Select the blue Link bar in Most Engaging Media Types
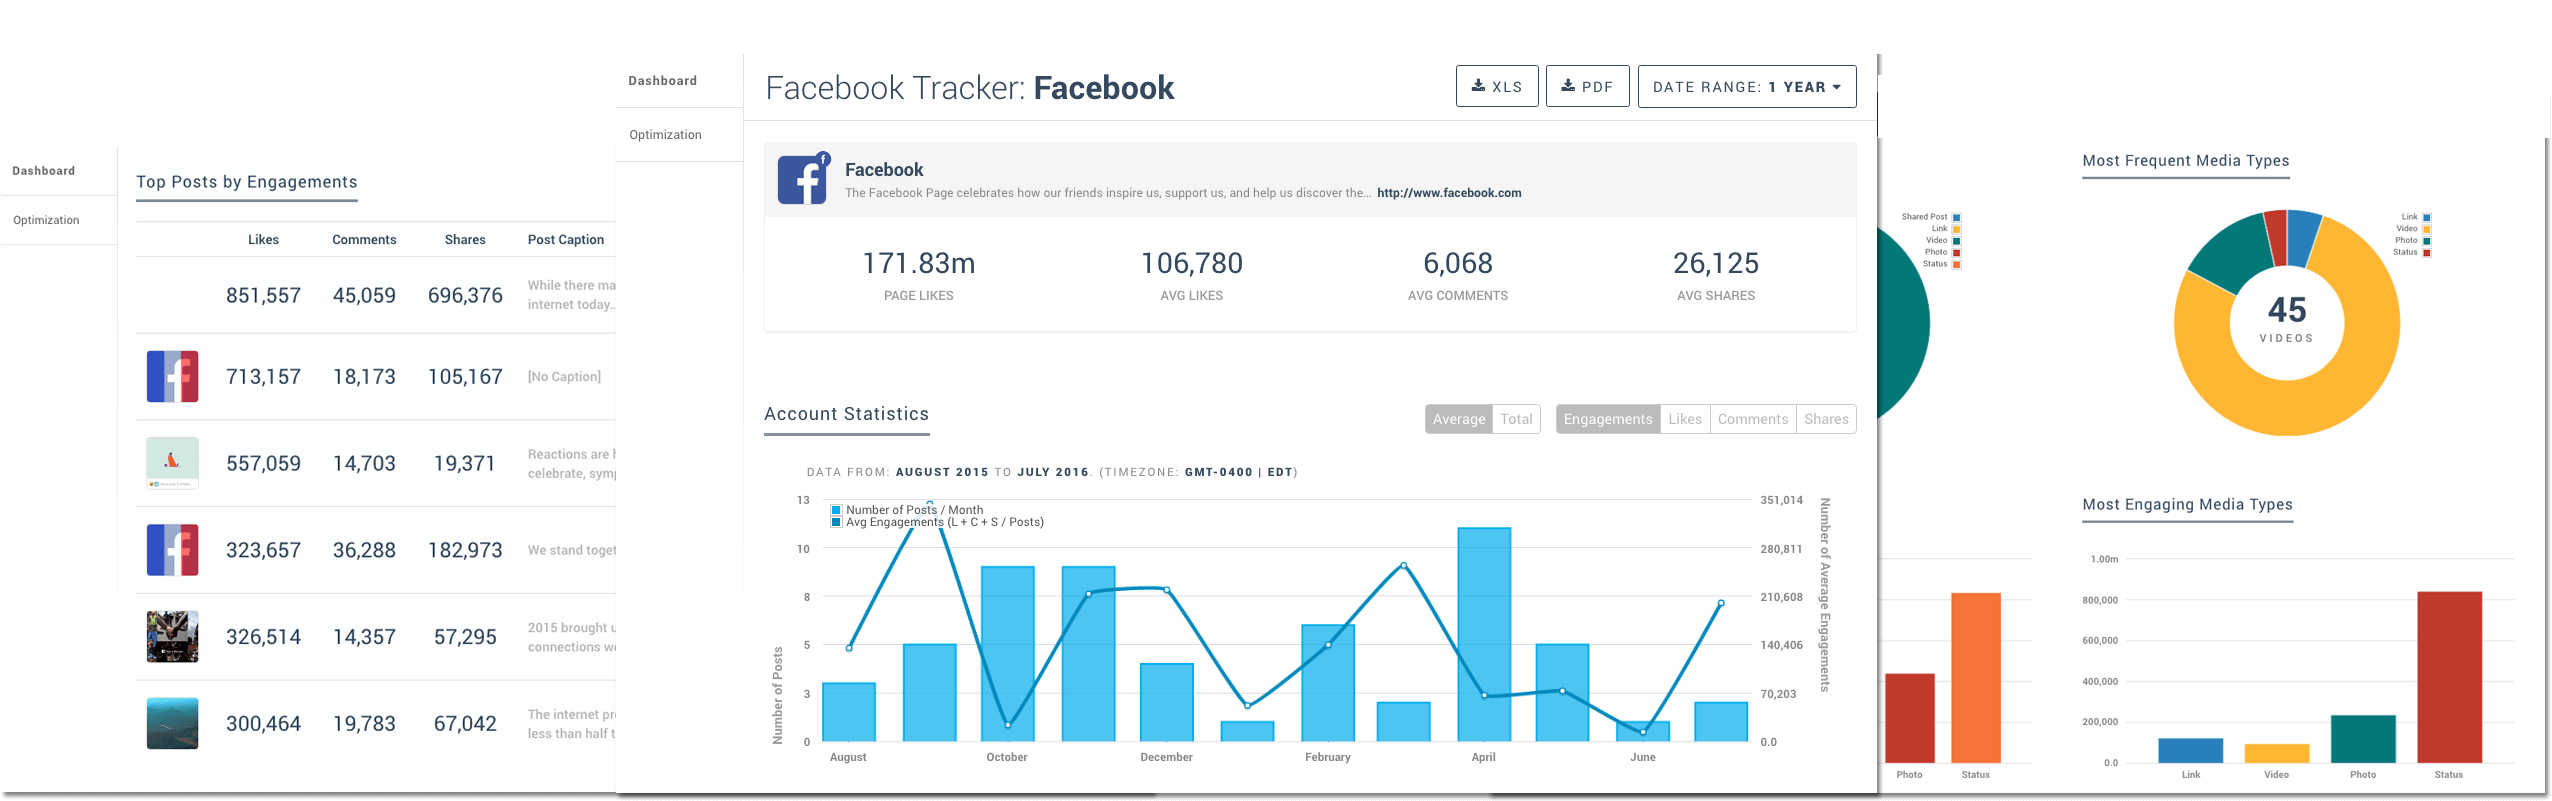The height and width of the screenshot is (801, 2552). [x=2190, y=751]
